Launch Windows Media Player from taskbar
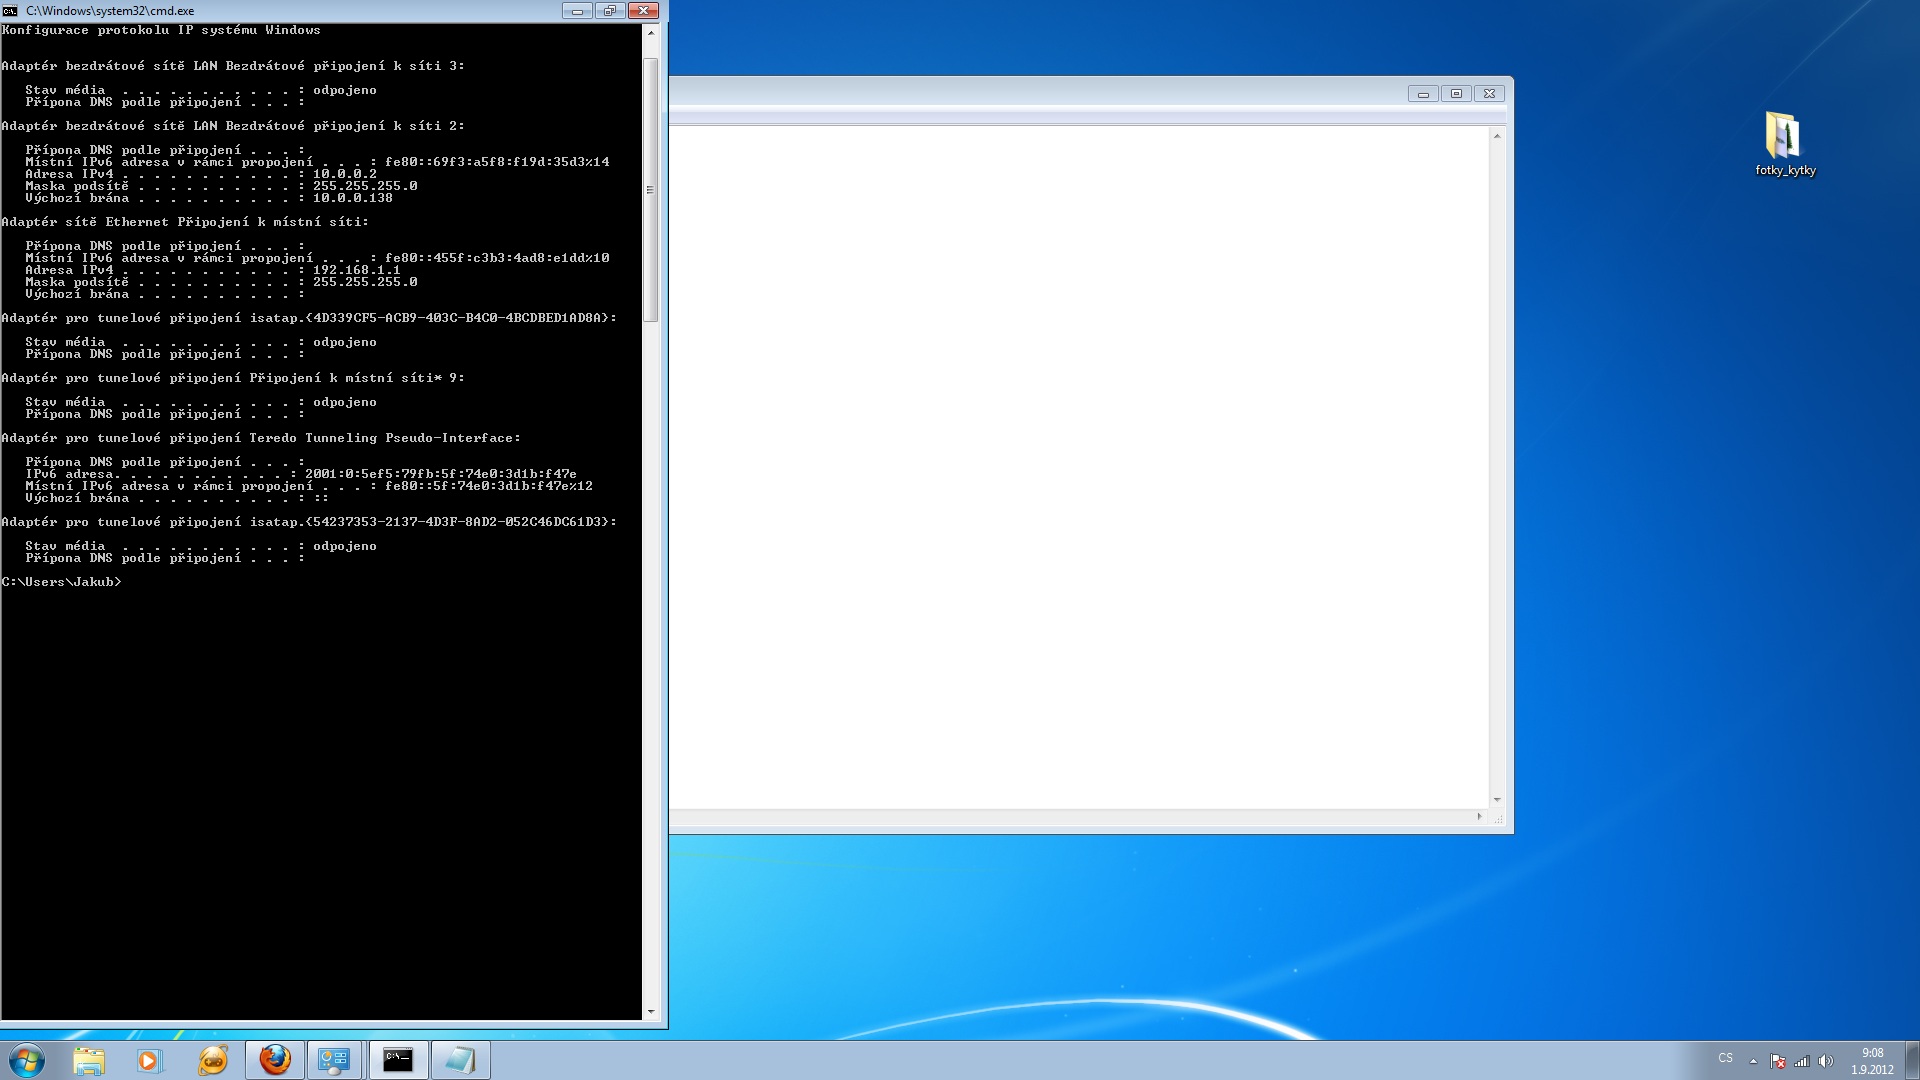The image size is (1920, 1080). 149,1060
